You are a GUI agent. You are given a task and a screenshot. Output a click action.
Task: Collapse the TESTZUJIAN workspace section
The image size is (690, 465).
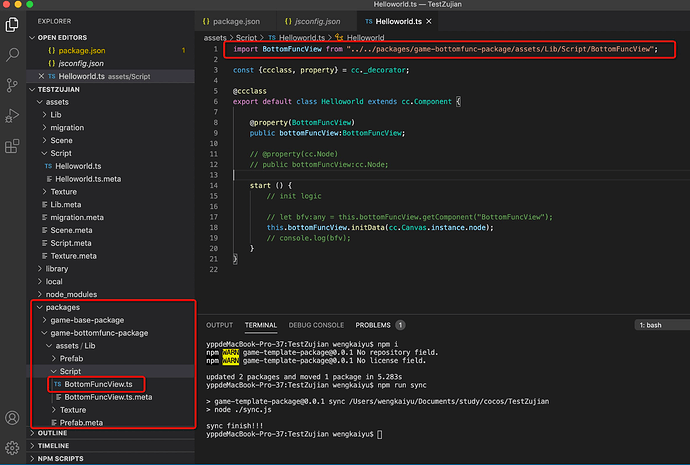click(x=32, y=89)
